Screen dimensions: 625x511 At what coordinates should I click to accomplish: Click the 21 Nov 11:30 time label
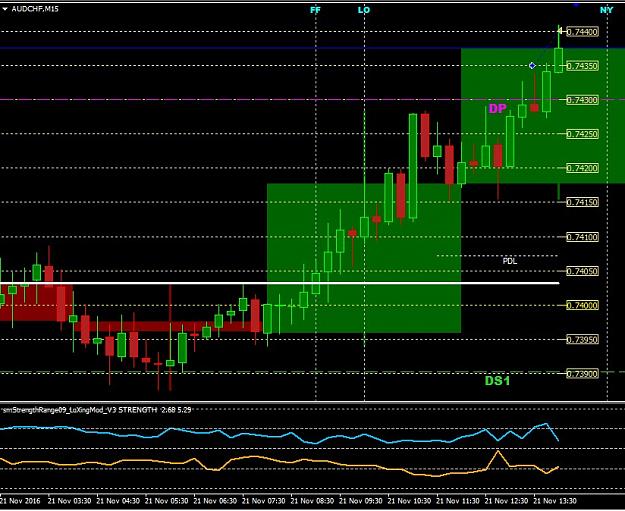coord(458,501)
